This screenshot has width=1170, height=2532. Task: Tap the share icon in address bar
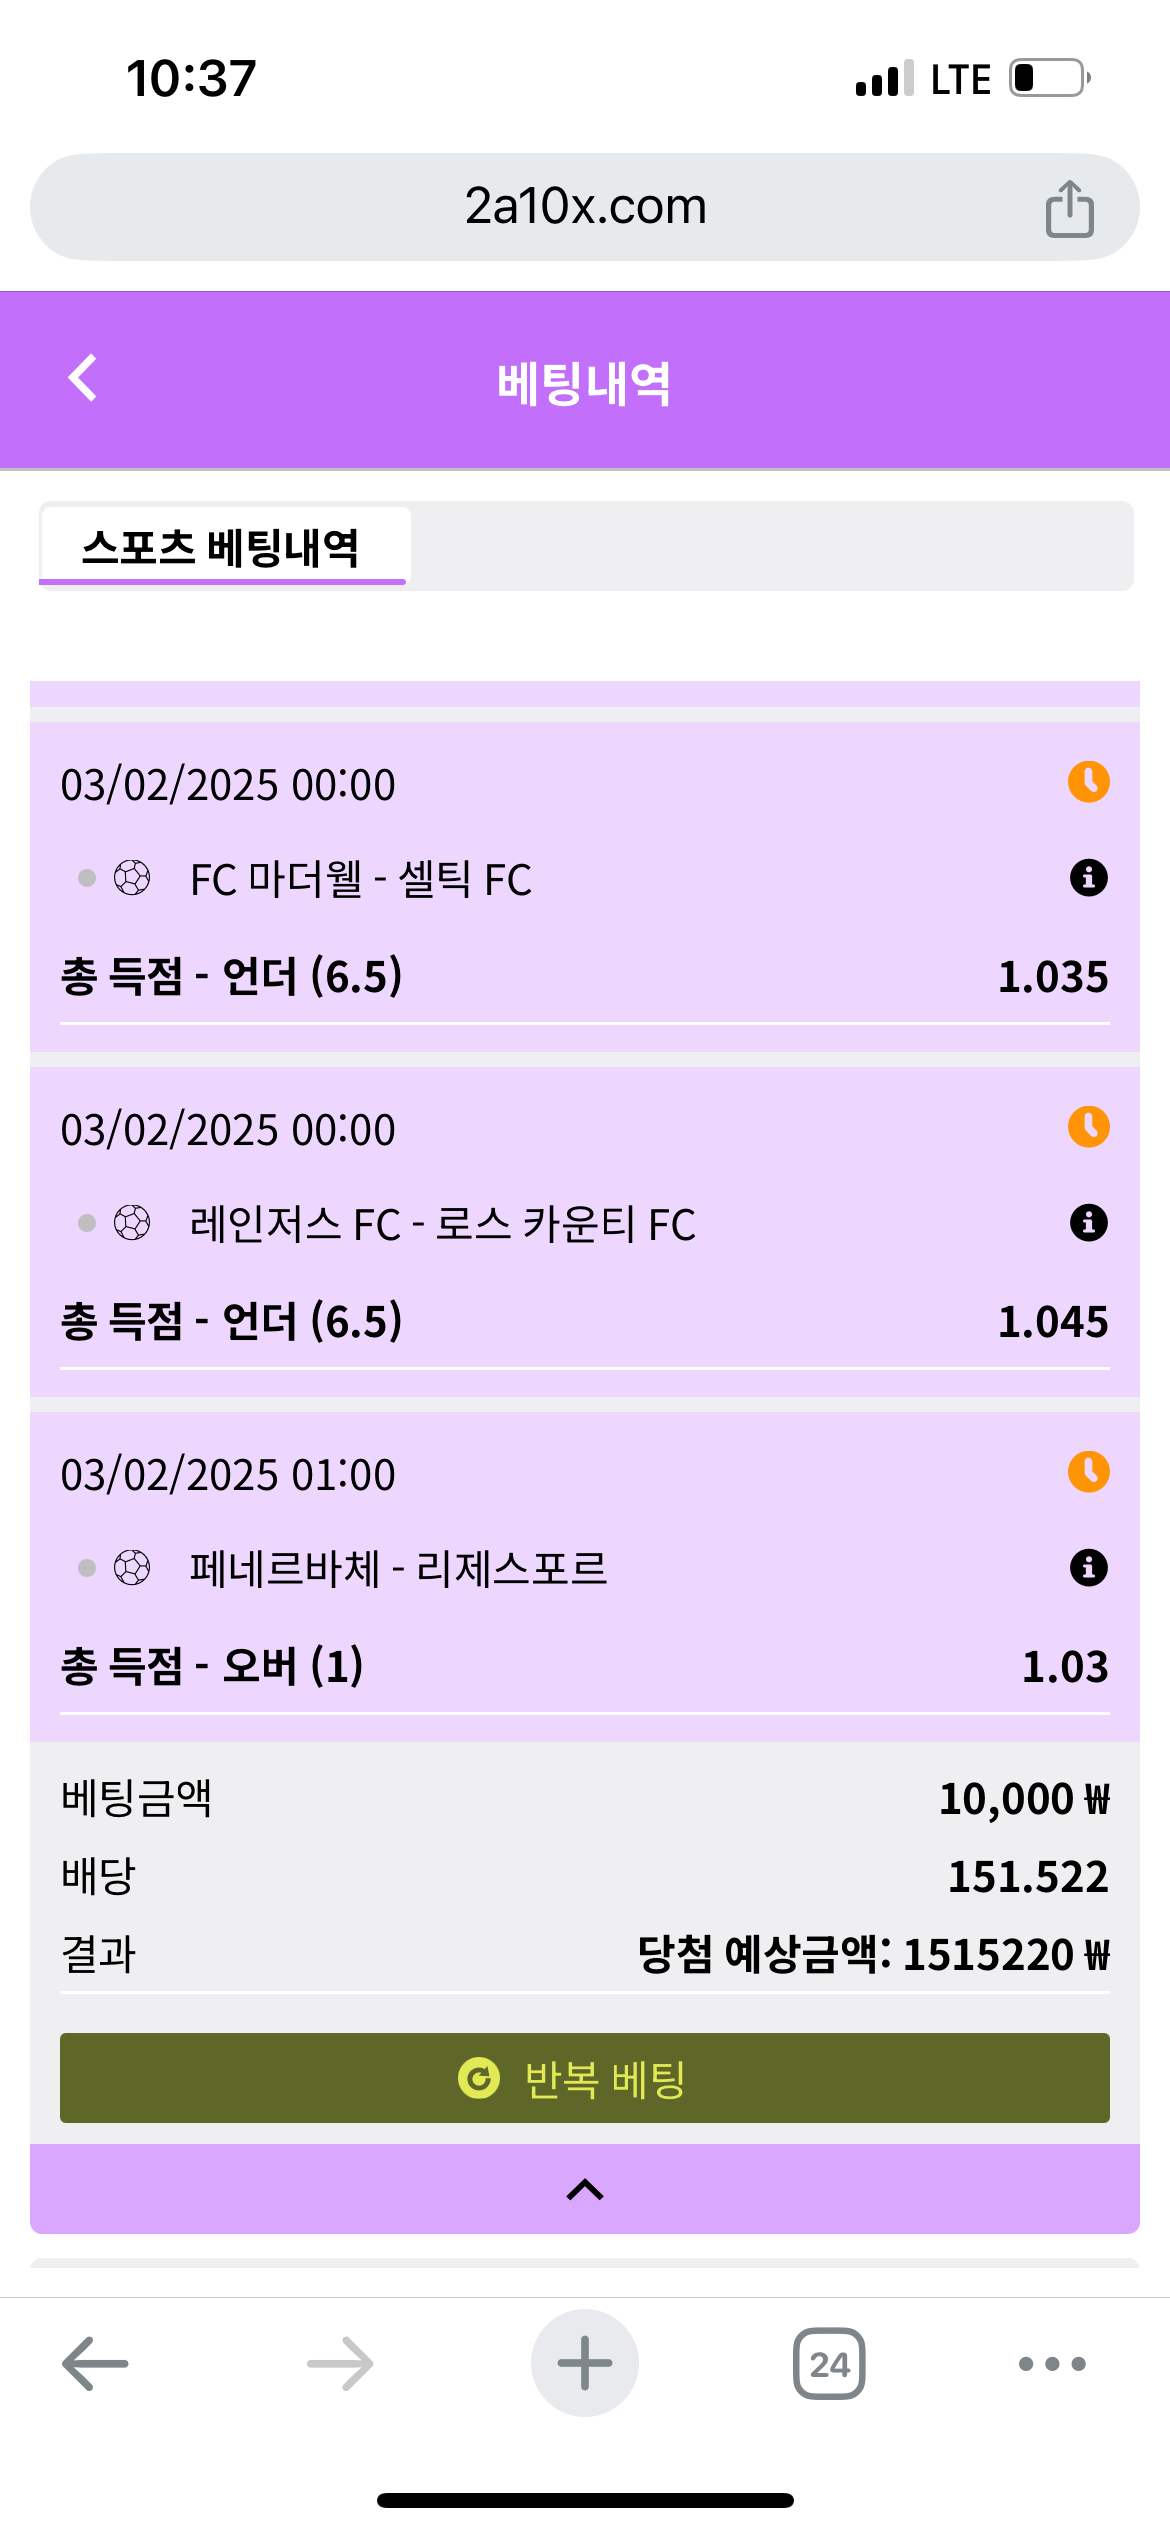(1069, 208)
